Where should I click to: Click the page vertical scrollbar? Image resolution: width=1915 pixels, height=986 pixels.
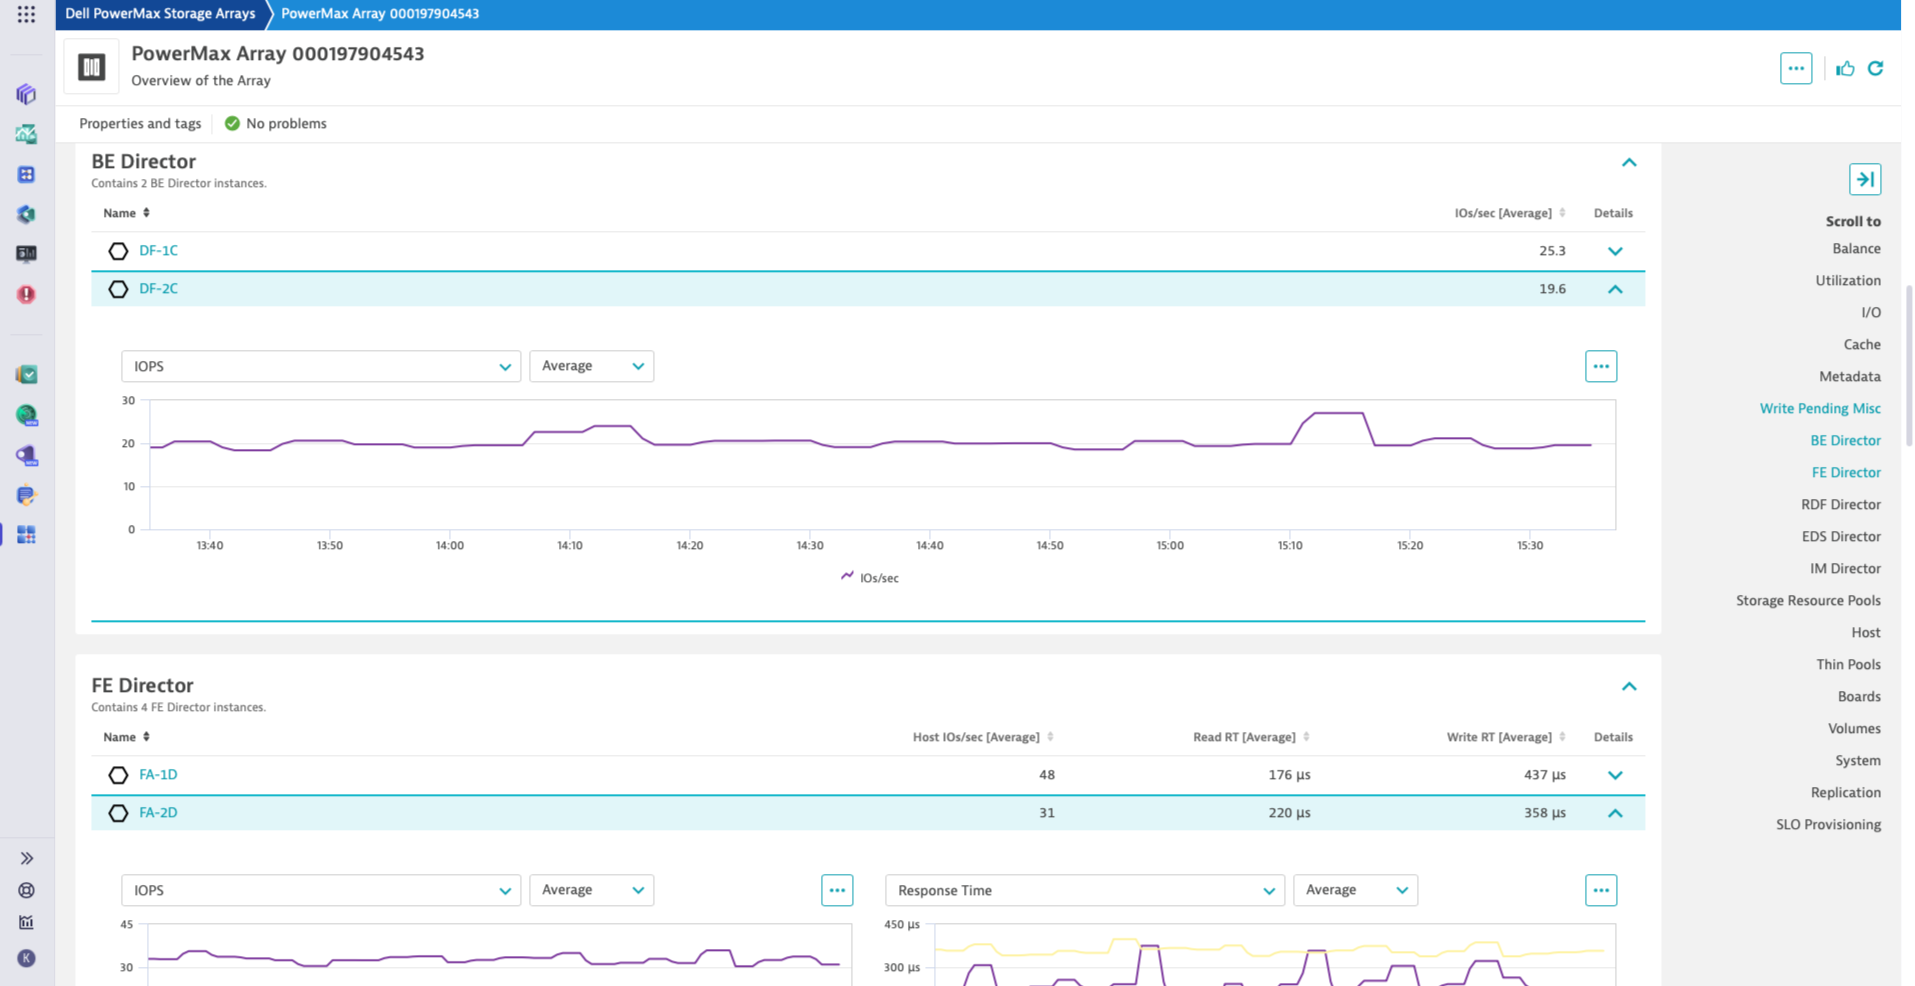click(x=1908, y=365)
